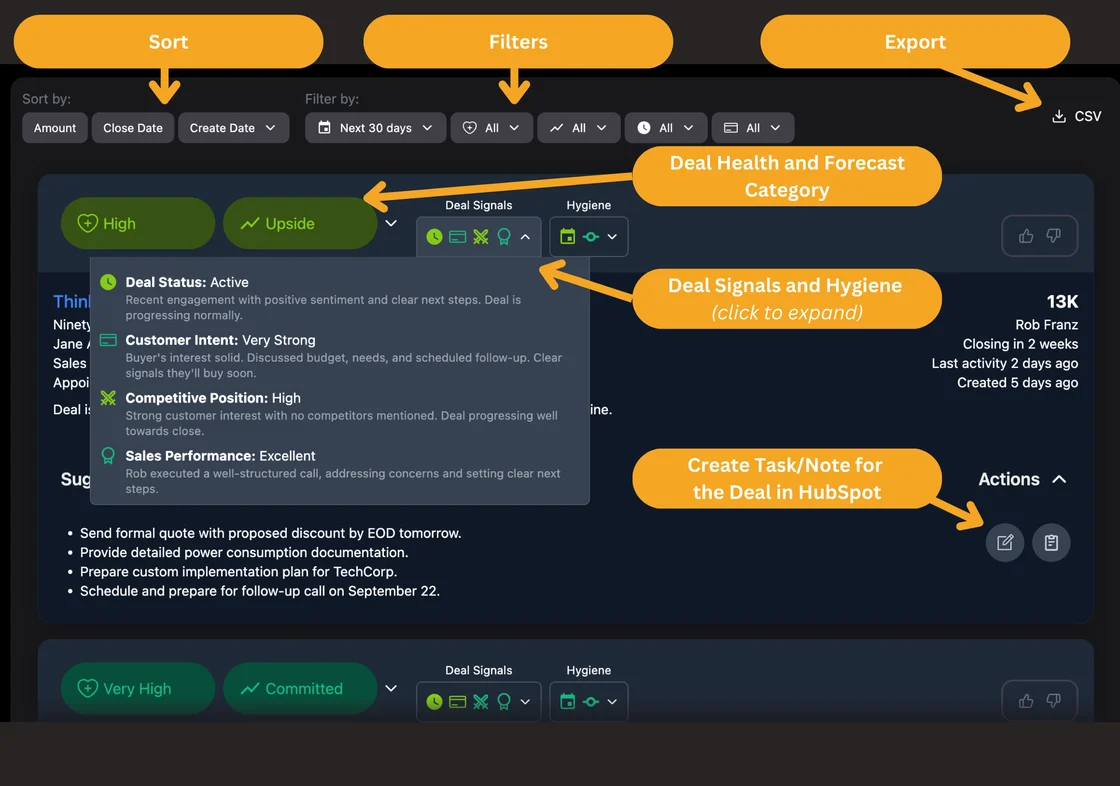This screenshot has height=786, width=1120.
Task: Click the create task clipboard icon
Action: [1051, 542]
